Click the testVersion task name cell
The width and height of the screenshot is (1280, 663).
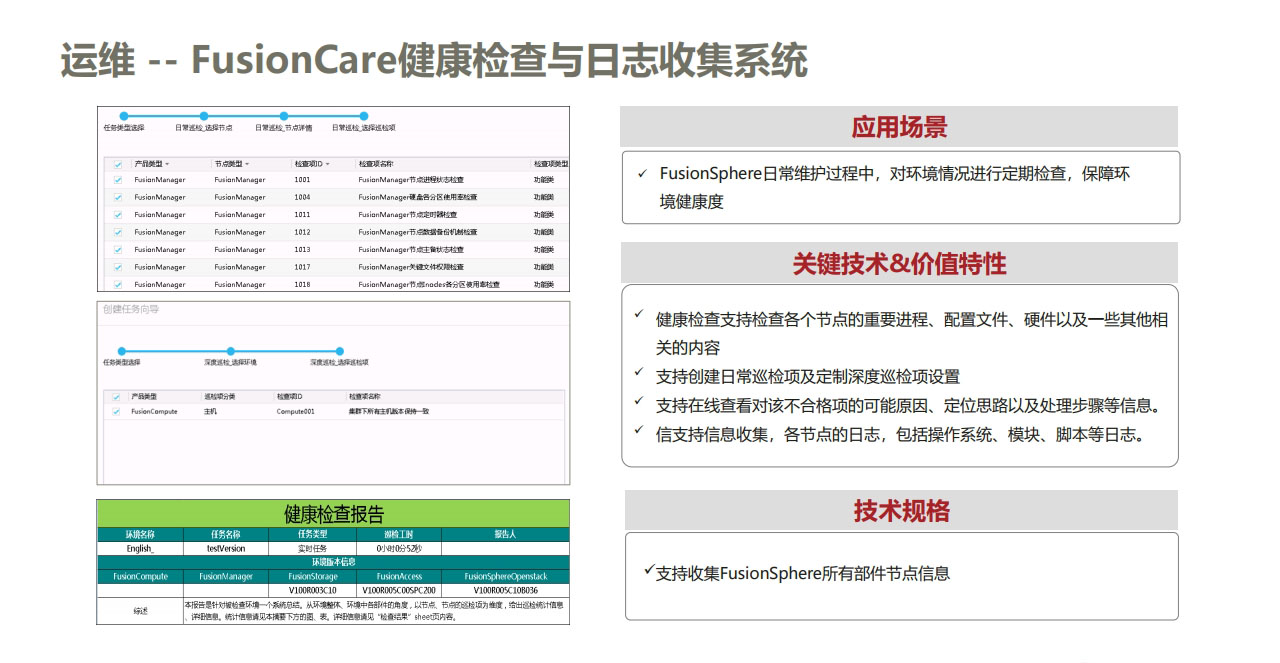[x=226, y=548]
